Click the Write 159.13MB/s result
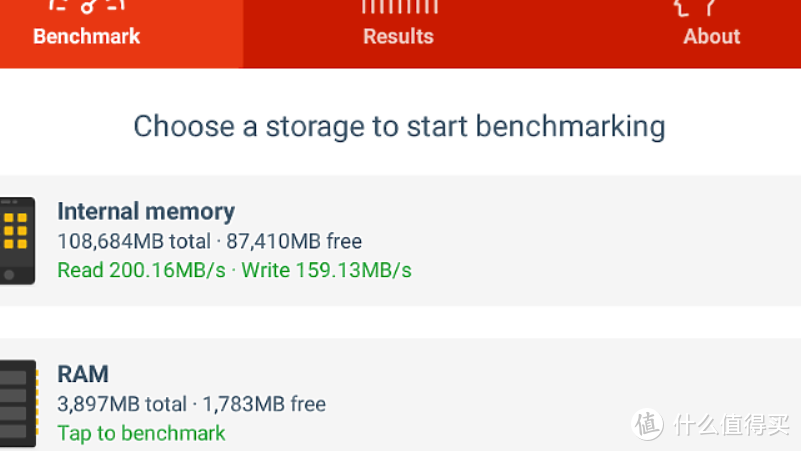The width and height of the screenshot is (801, 451). click(326, 270)
